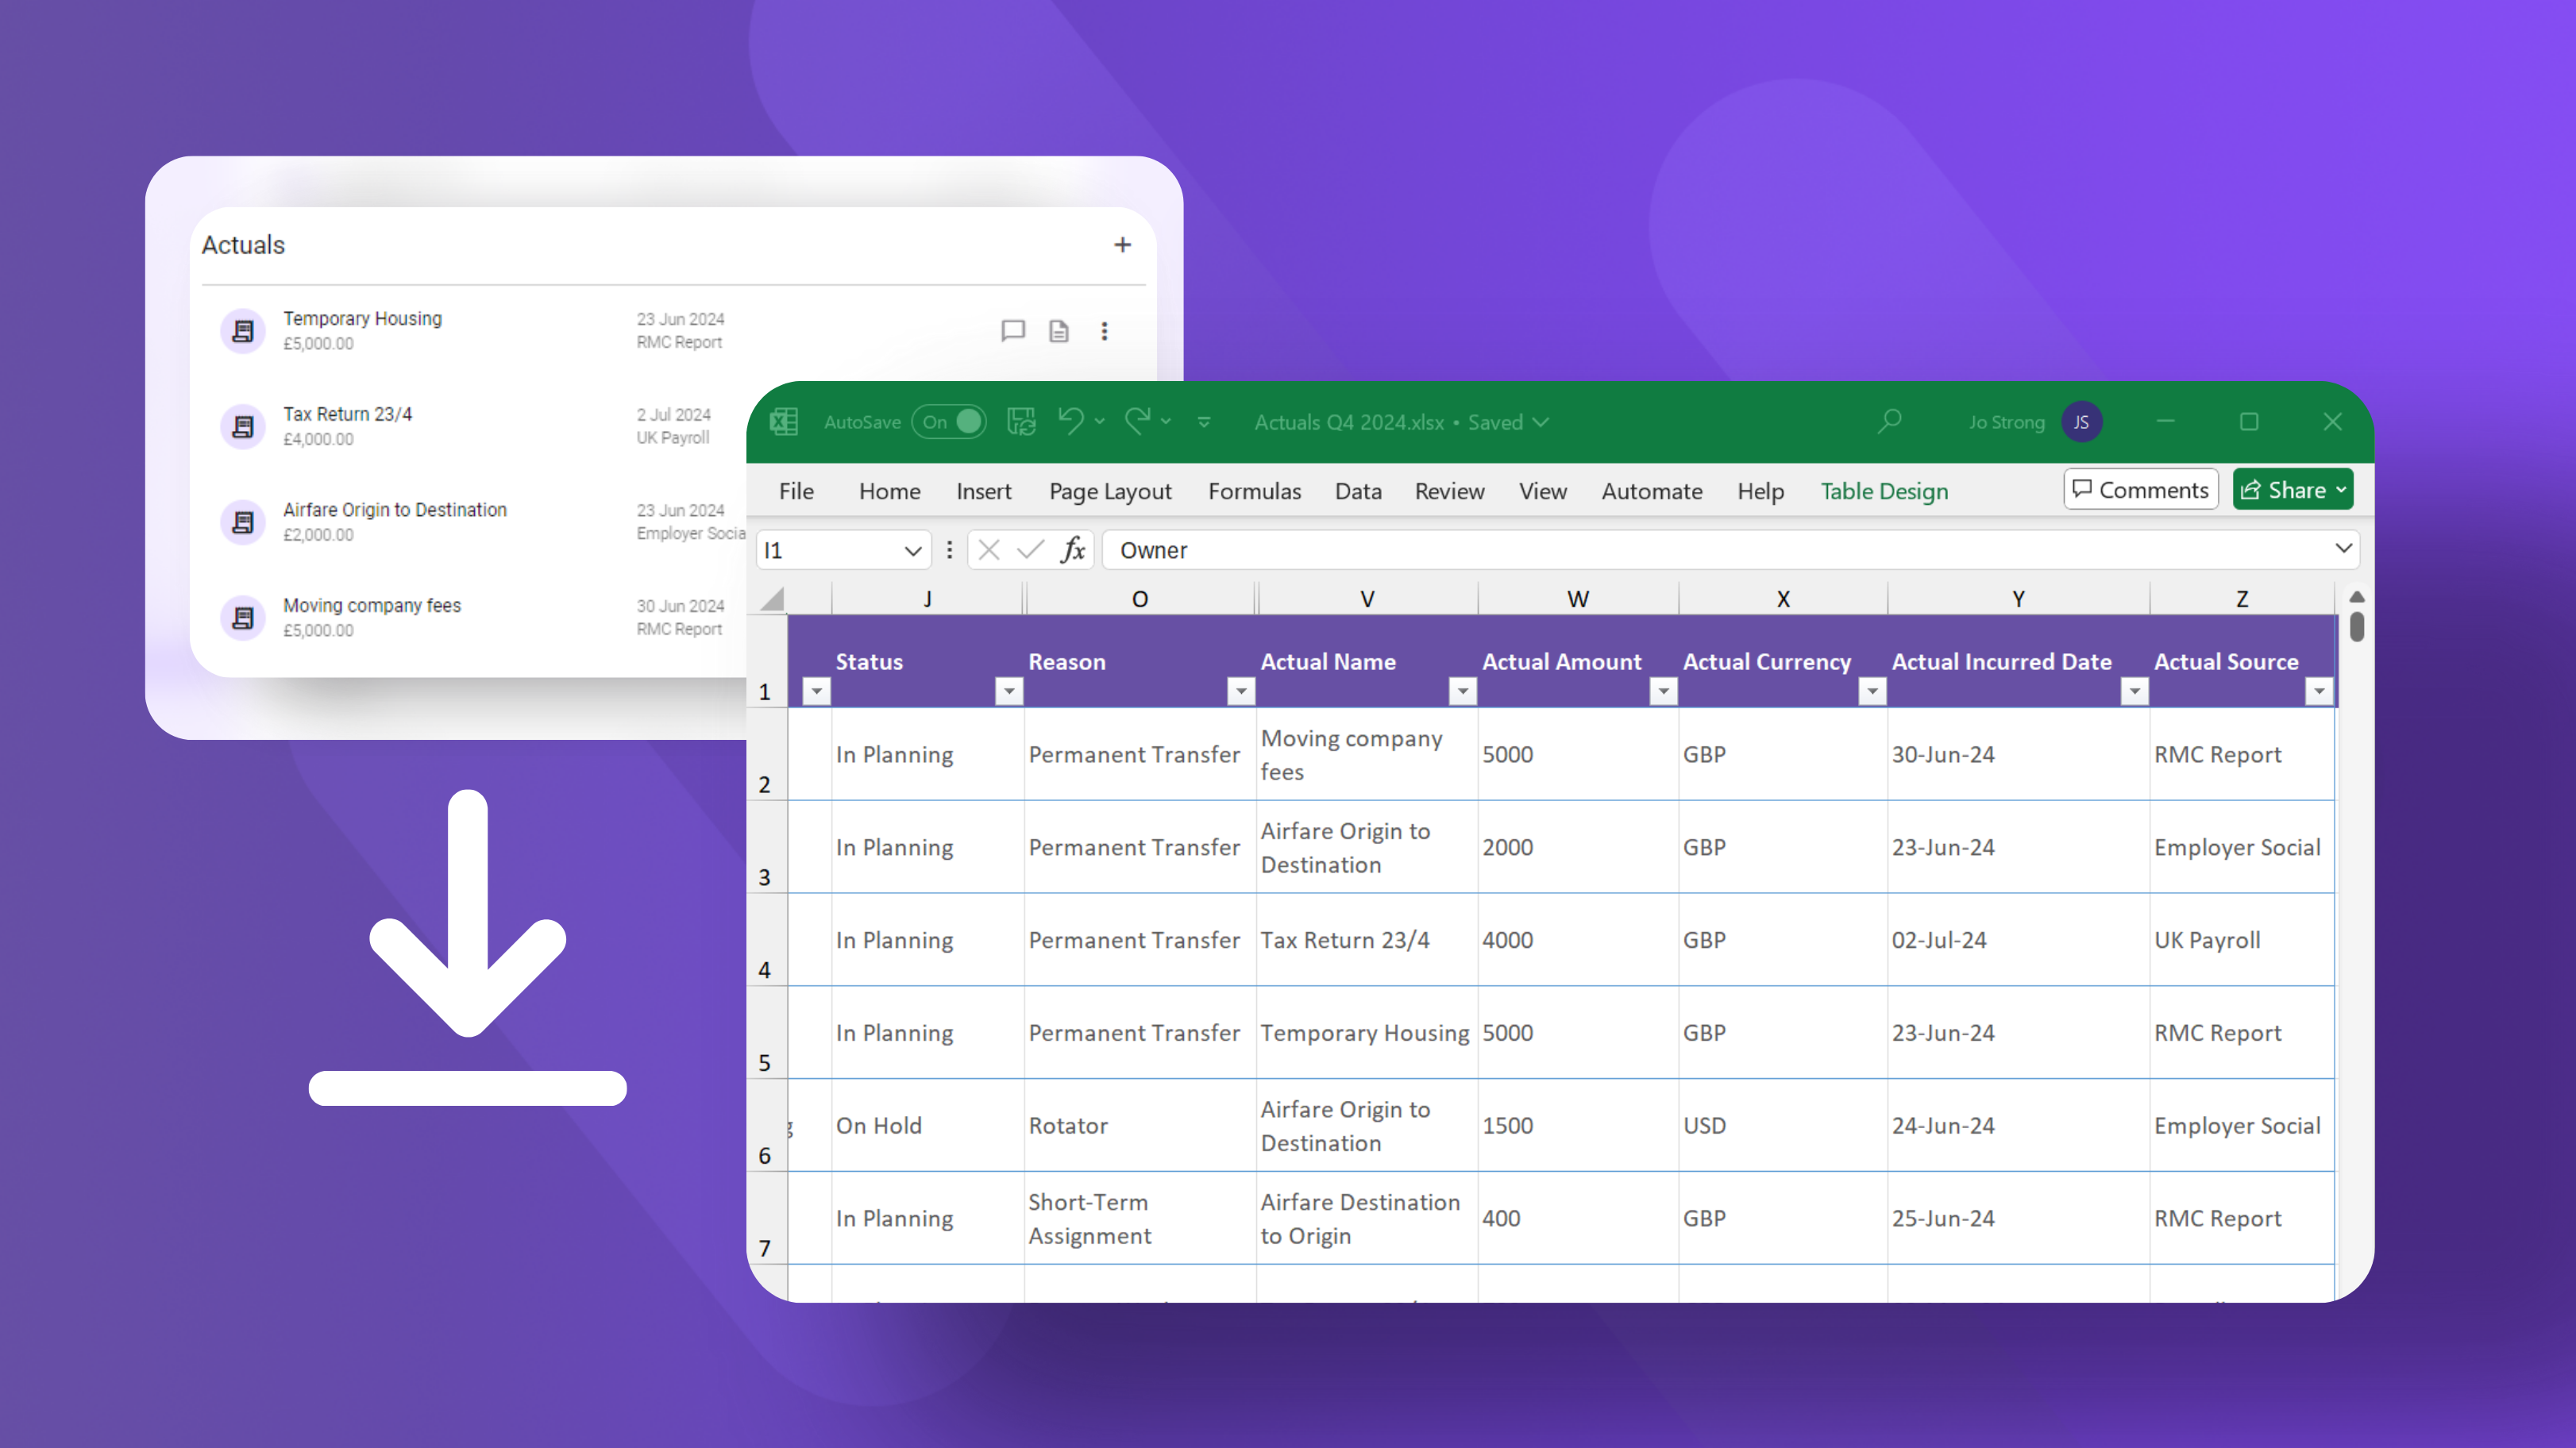Switch to the Formulas tab
The height and width of the screenshot is (1448, 2576).
pyautogui.click(x=1254, y=491)
